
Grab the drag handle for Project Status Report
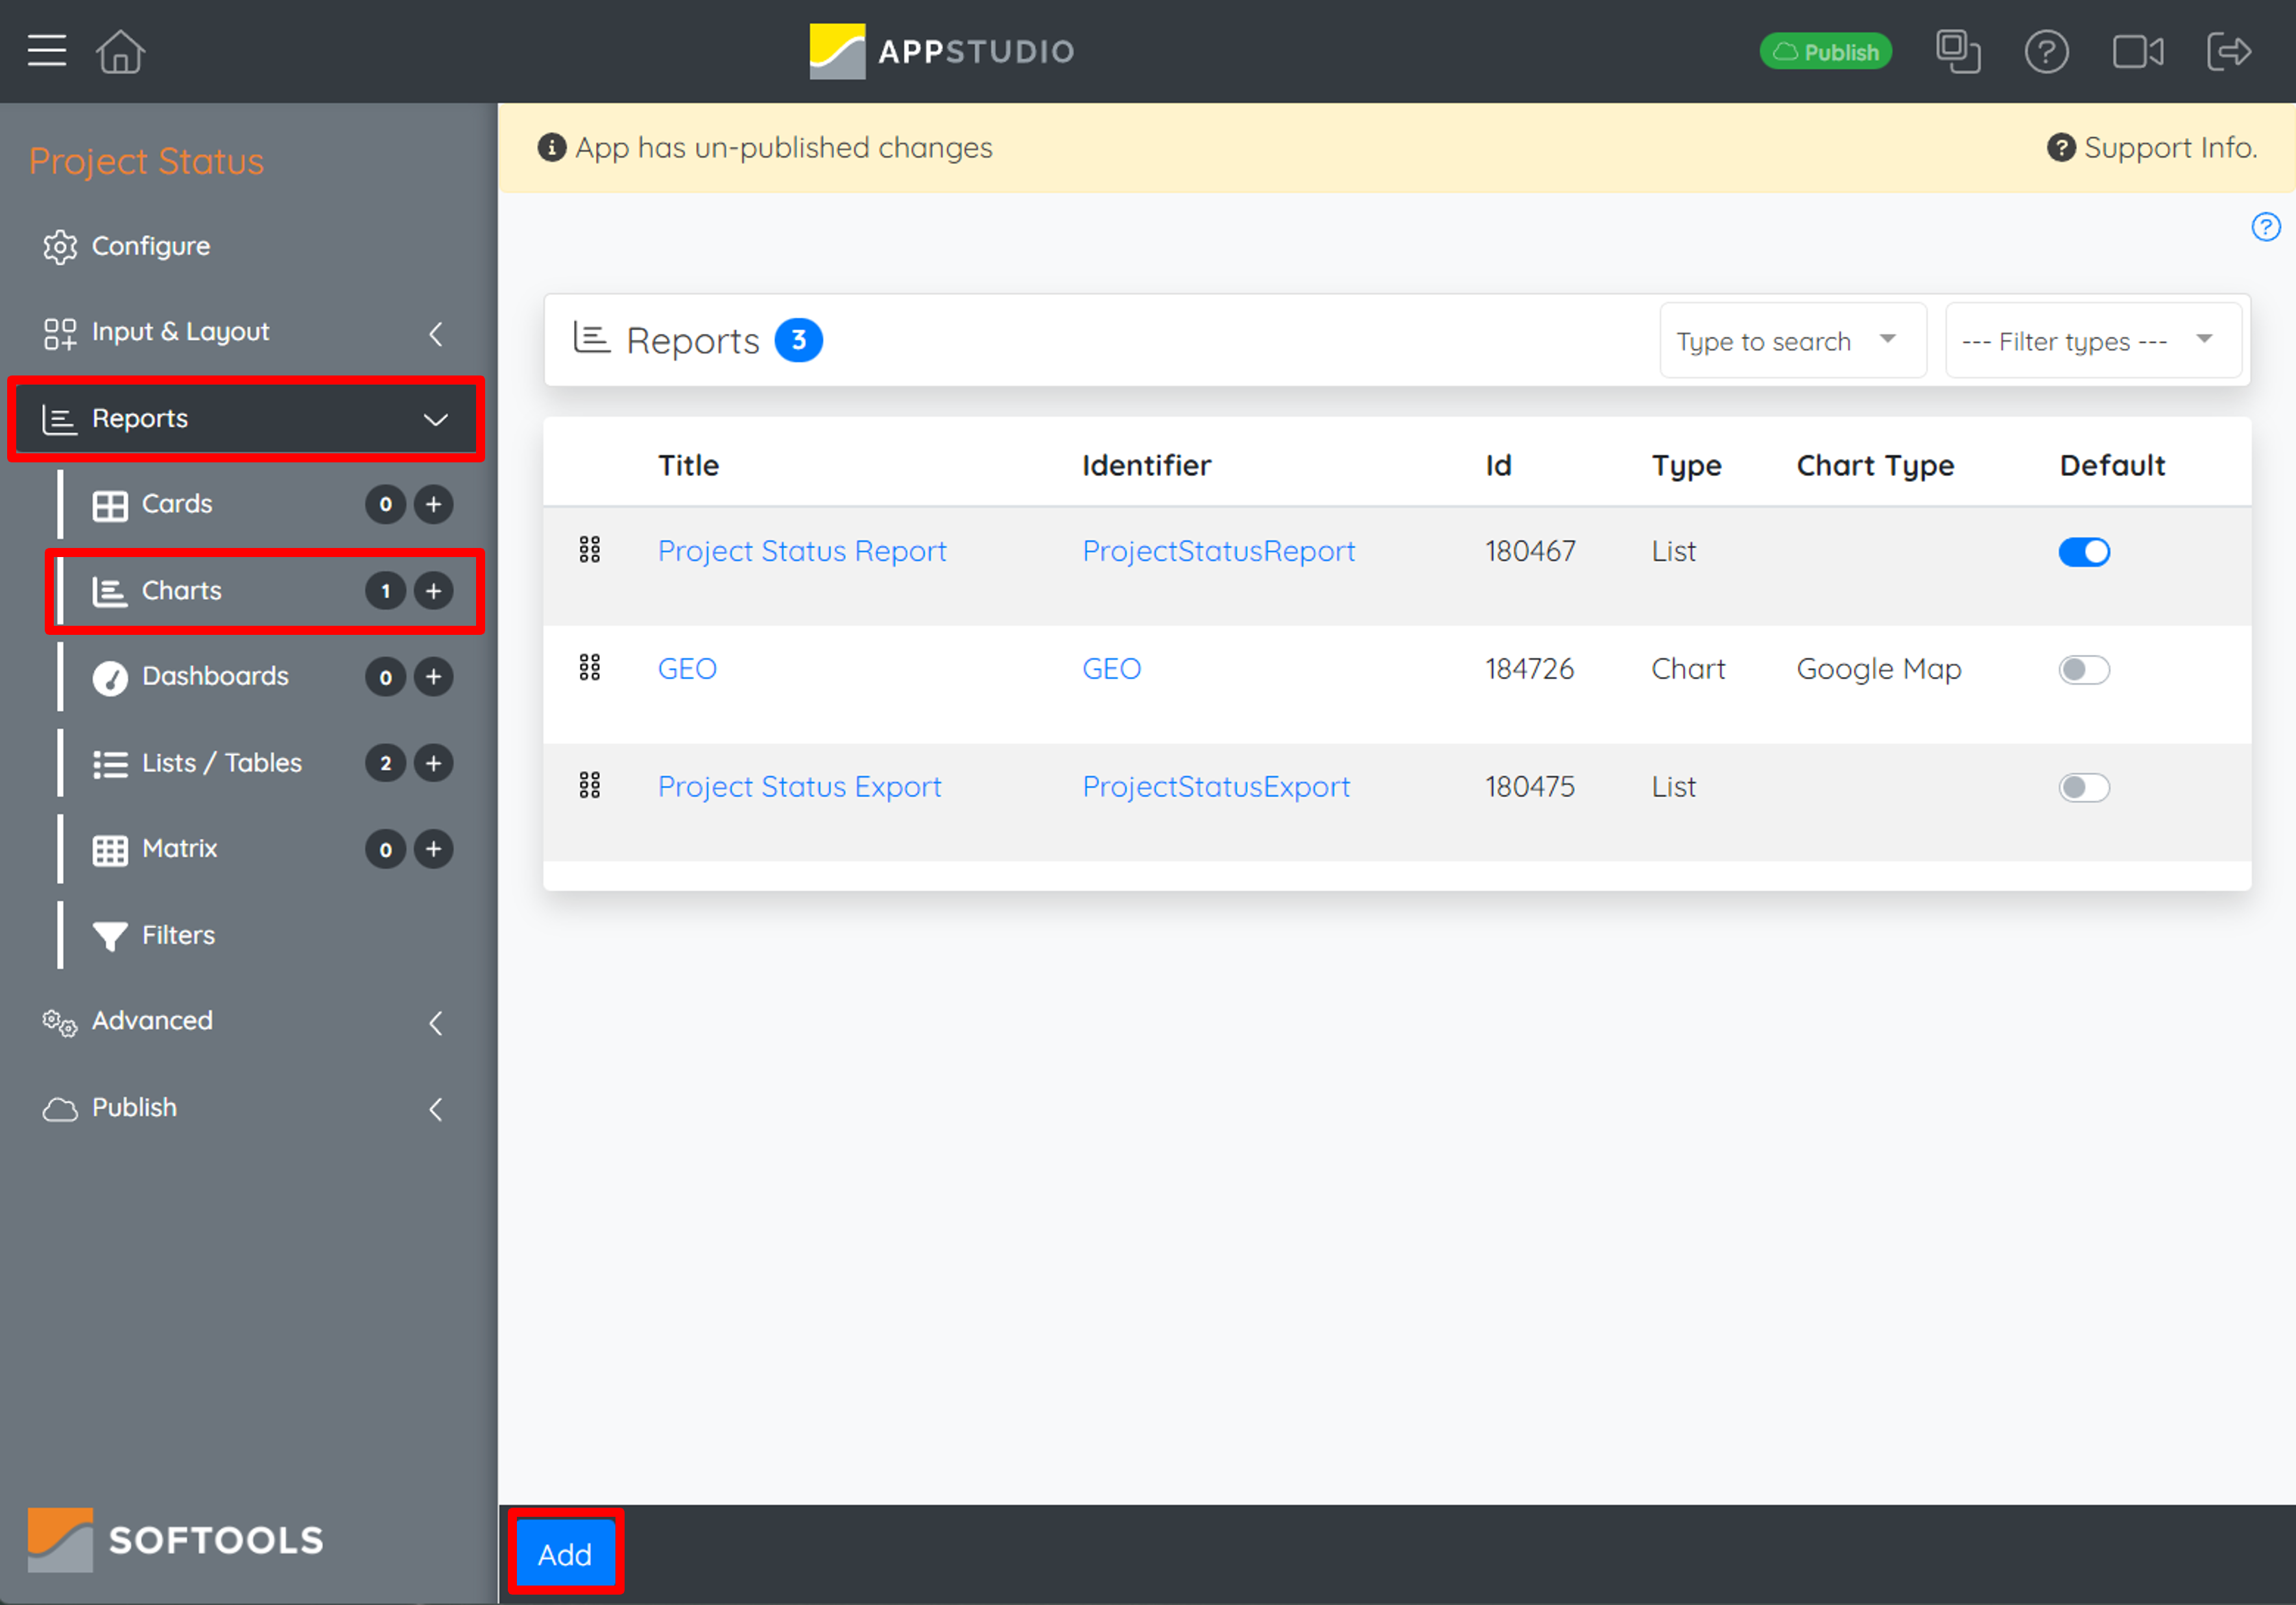click(x=590, y=550)
